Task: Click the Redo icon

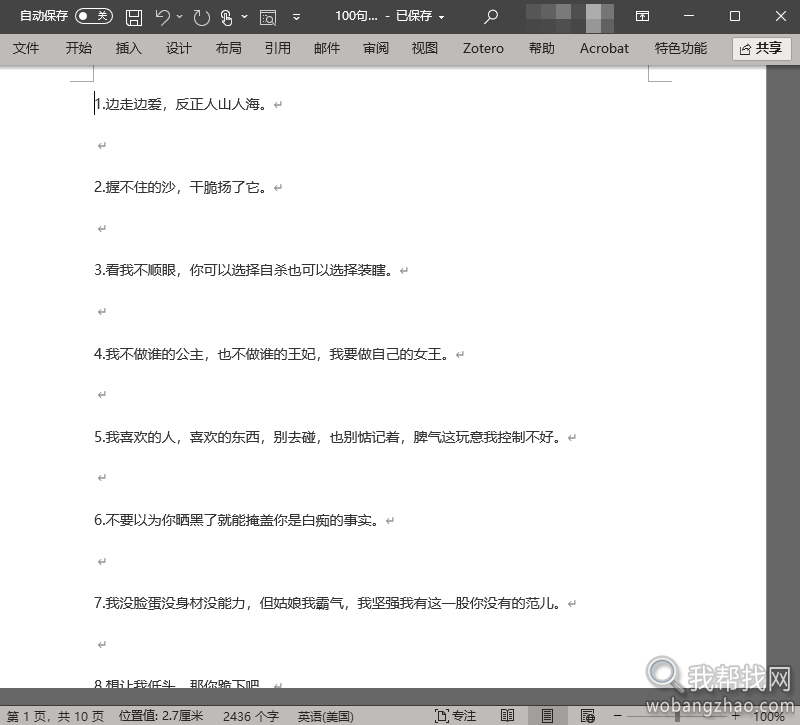Action: [x=201, y=17]
